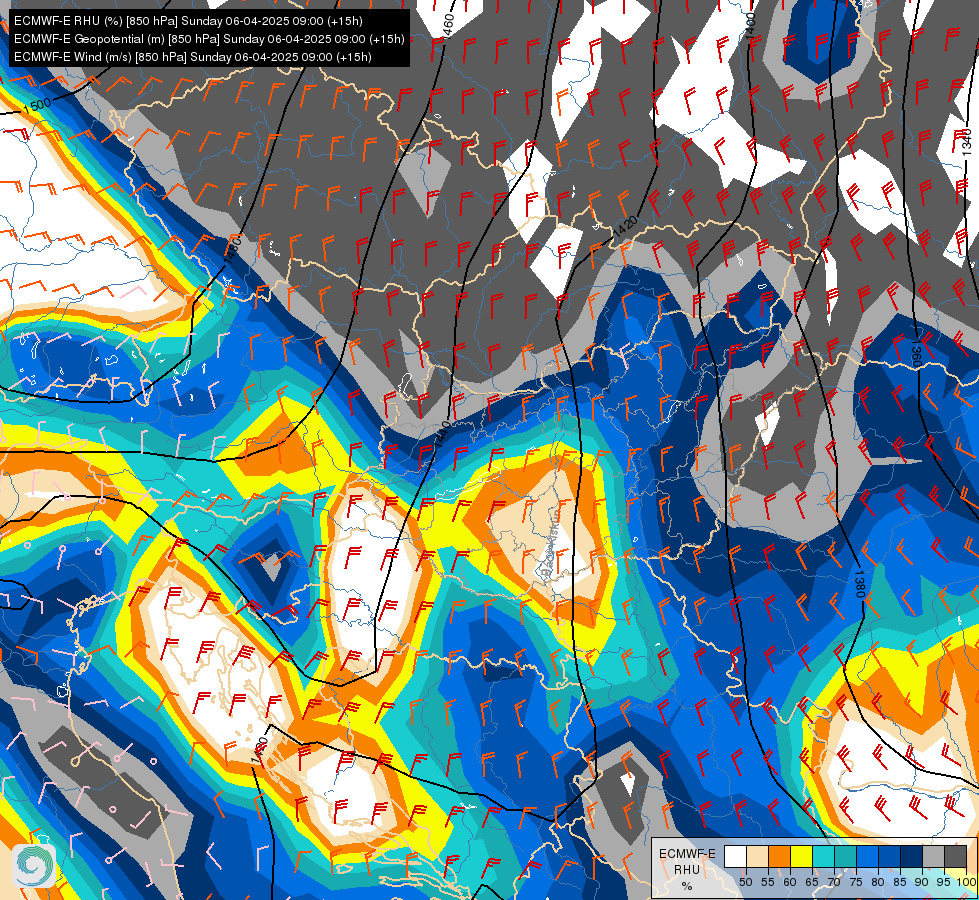Viewport: 979px width, 900px height.
Task: Select the cyan 65-70 legend swatch
Action: pos(824,856)
